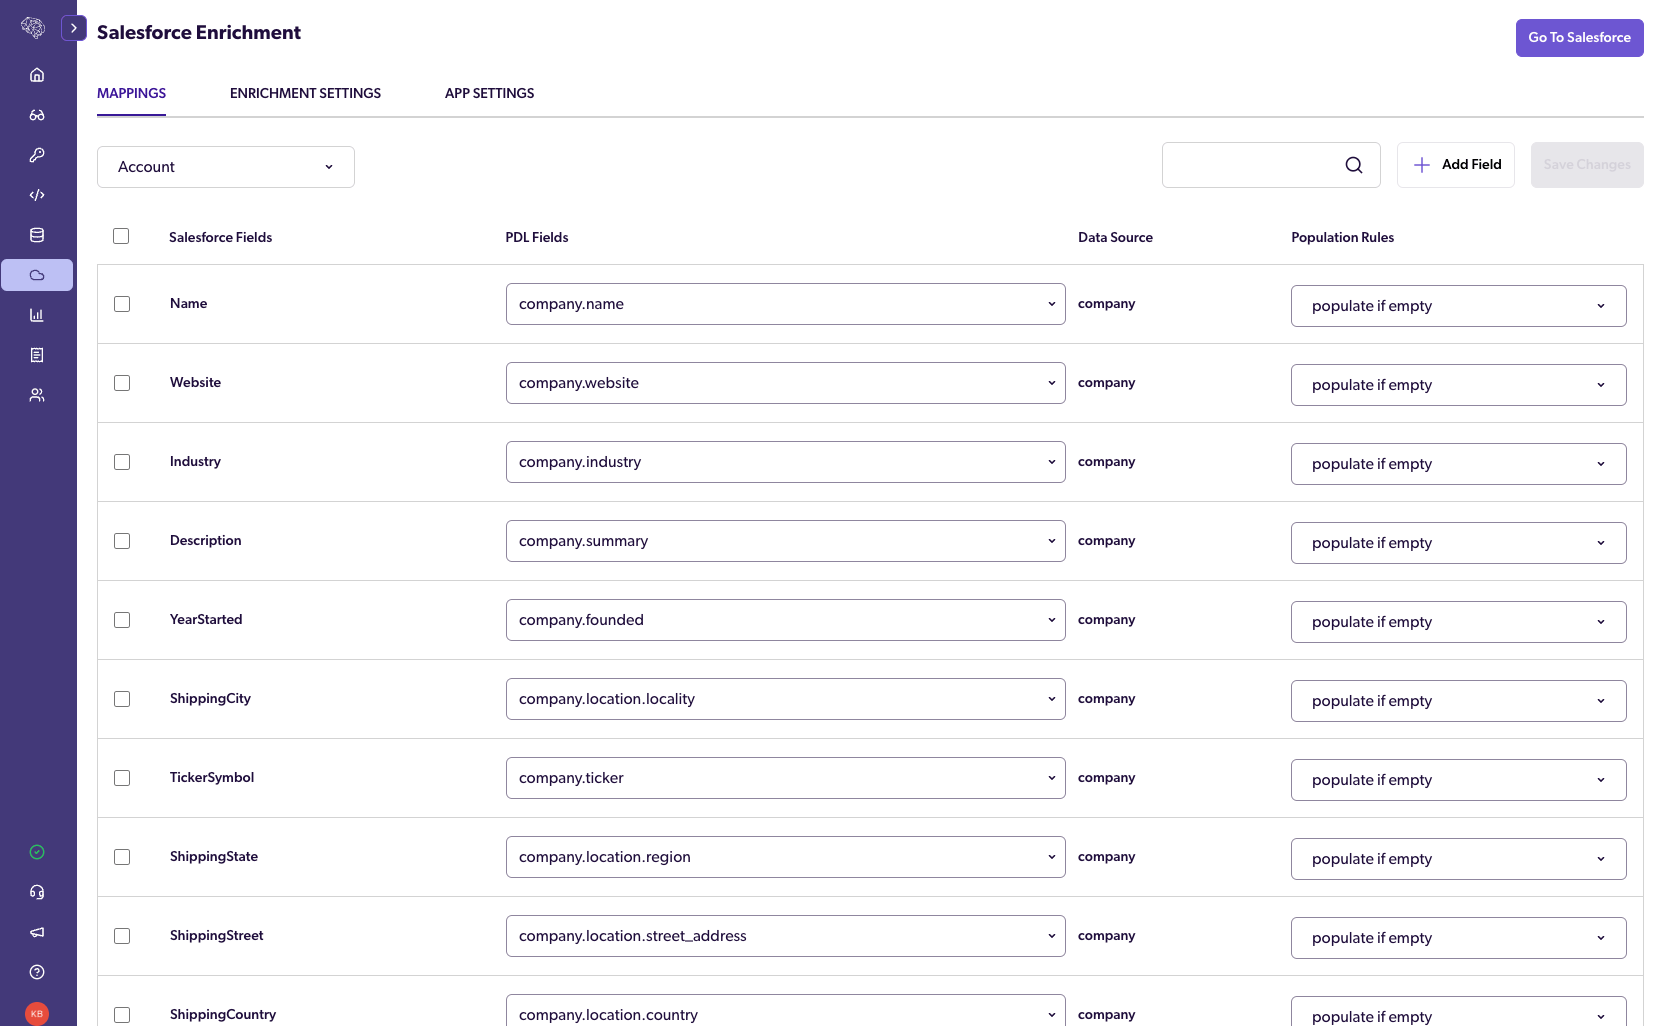Click the YearStarted field name
1660x1026 pixels.
point(206,619)
